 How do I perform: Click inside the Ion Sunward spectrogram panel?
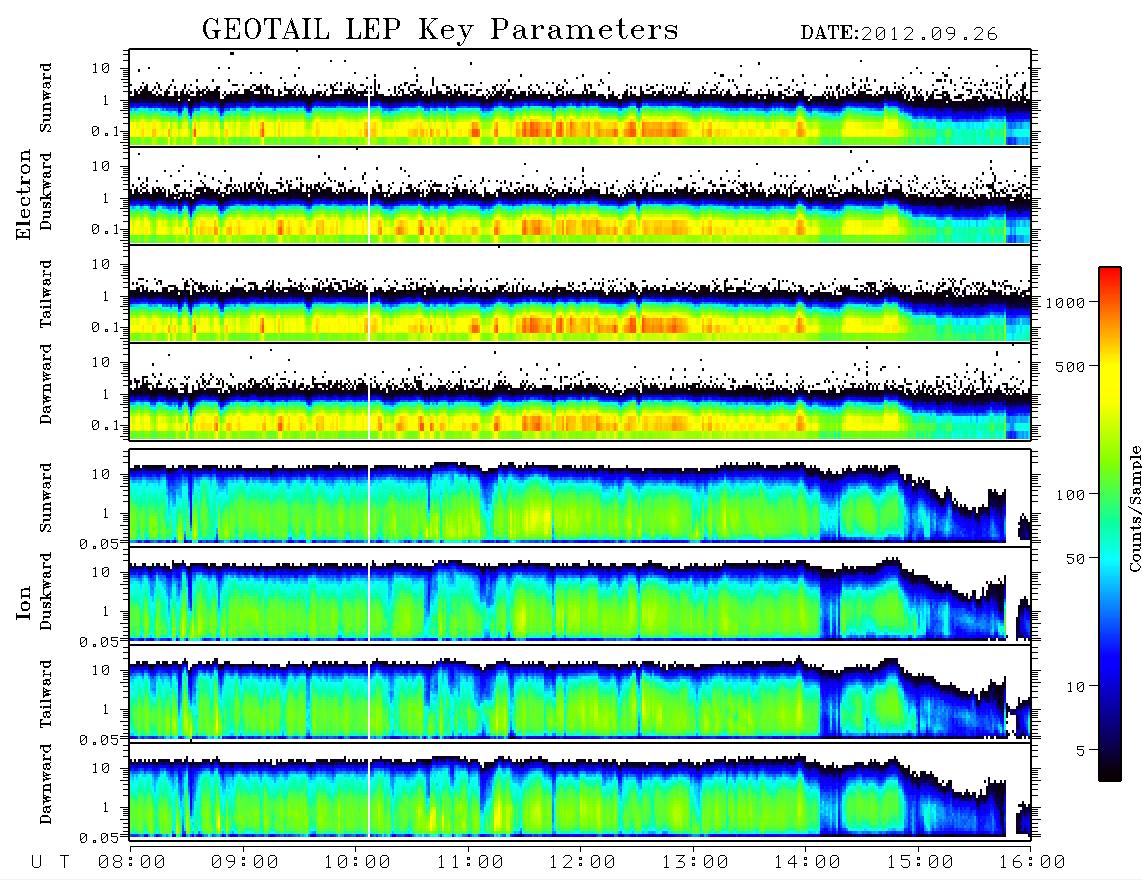tap(580, 498)
